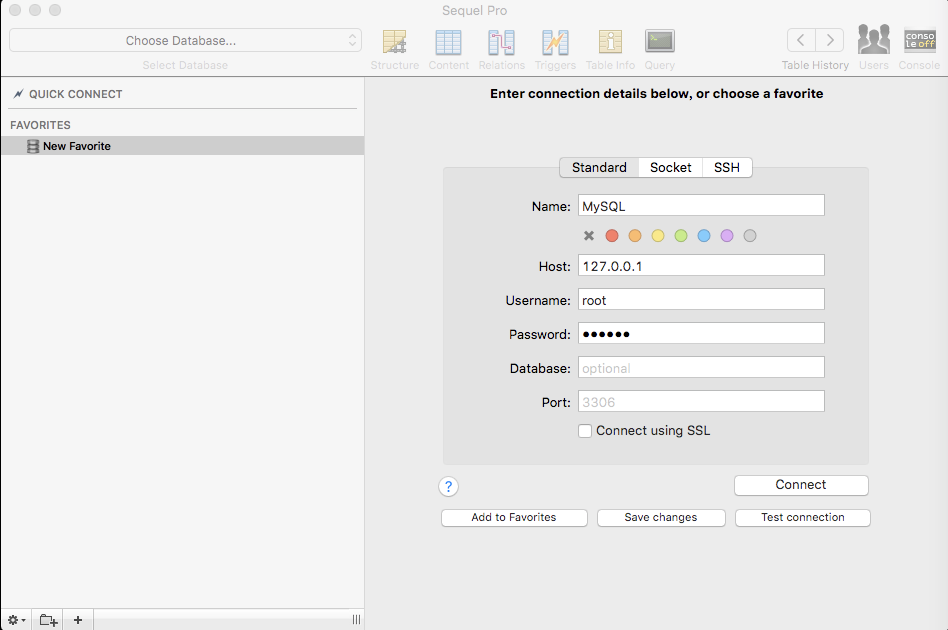Switch to the SSH connection tab
948x630 pixels.
tap(727, 168)
